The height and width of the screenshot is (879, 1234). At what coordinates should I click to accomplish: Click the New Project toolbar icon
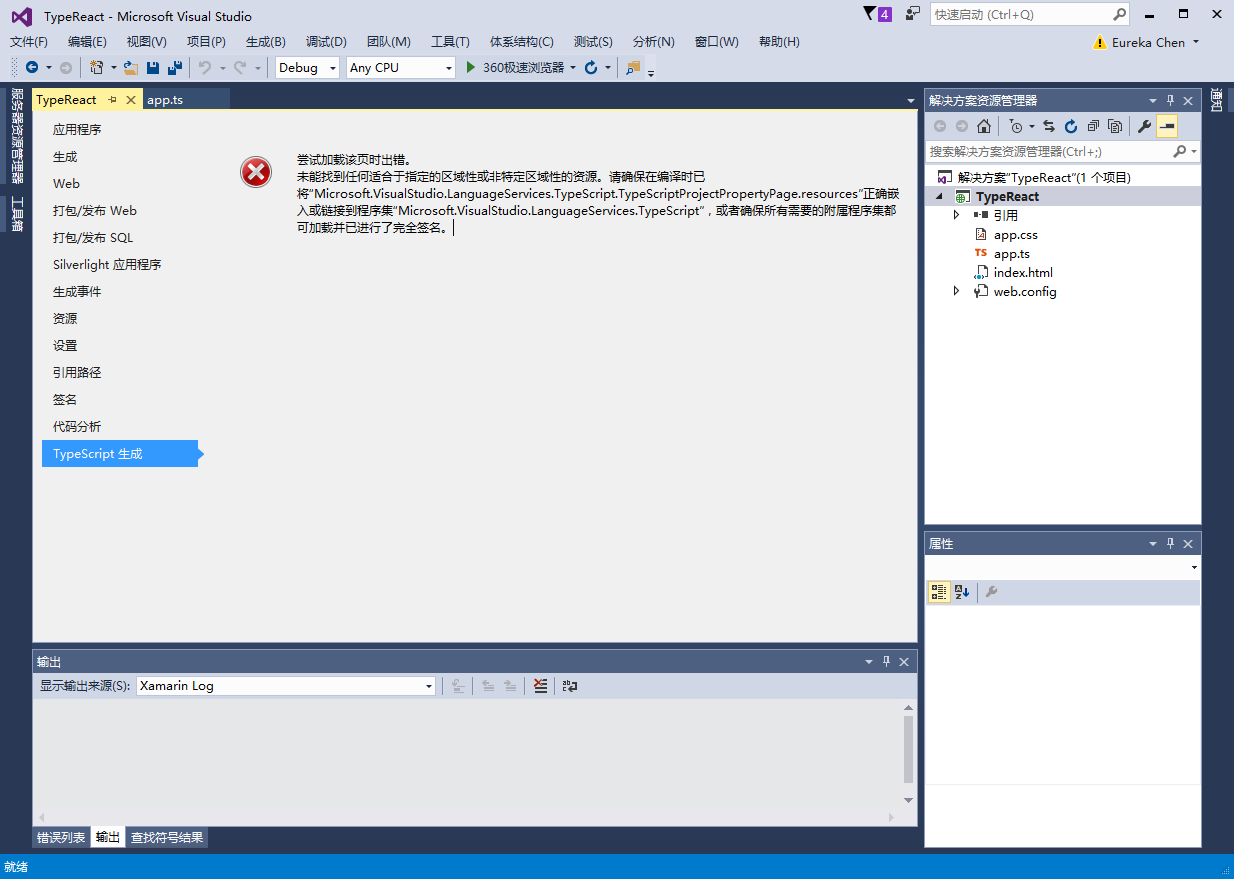coord(97,68)
